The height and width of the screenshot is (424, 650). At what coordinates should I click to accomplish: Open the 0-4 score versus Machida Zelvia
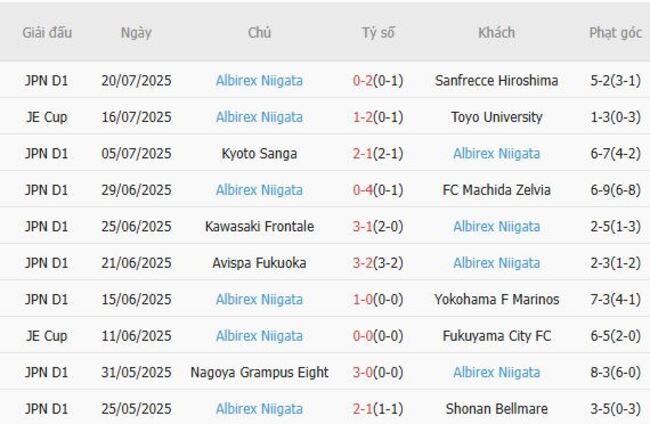(x=363, y=190)
